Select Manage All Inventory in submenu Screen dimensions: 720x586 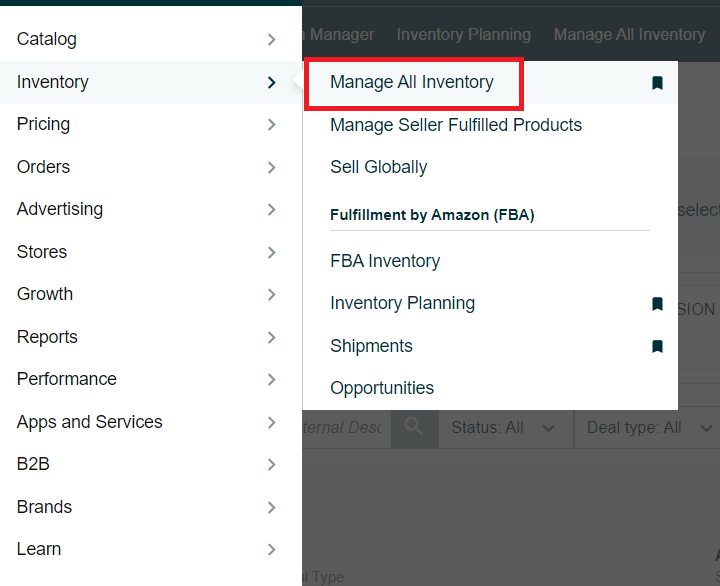tap(412, 82)
